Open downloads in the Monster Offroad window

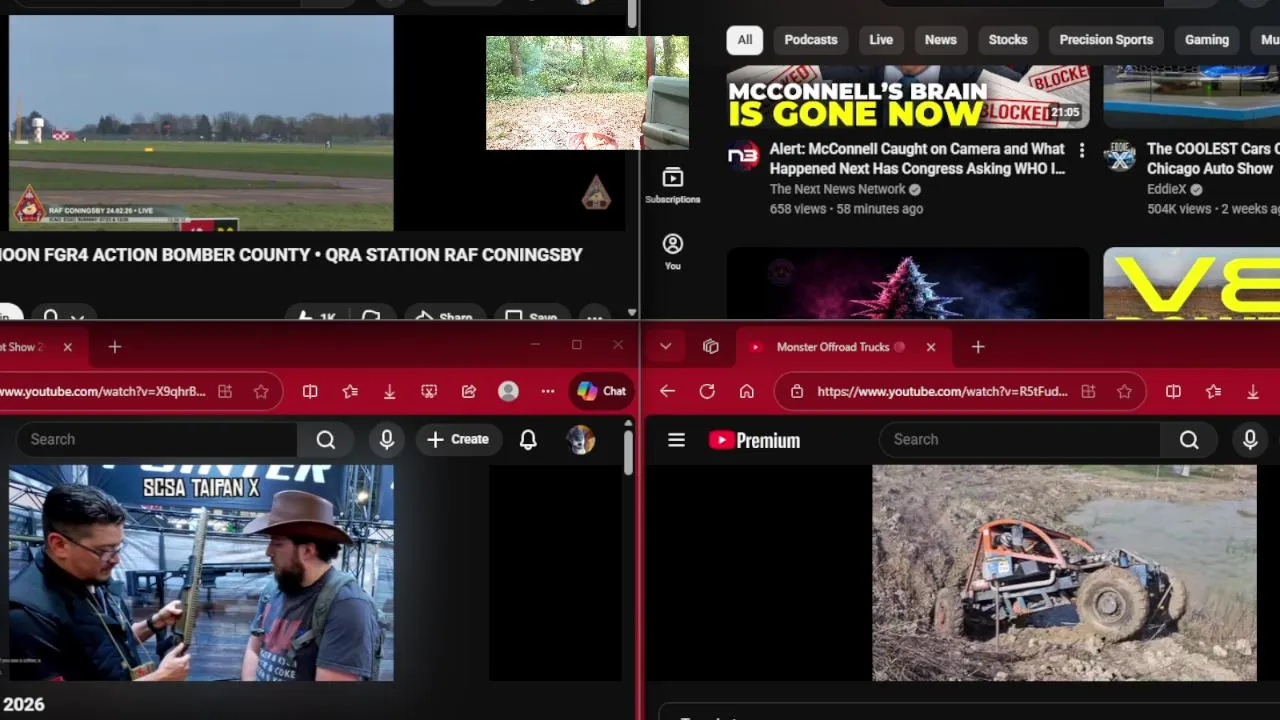pyautogui.click(x=1252, y=392)
